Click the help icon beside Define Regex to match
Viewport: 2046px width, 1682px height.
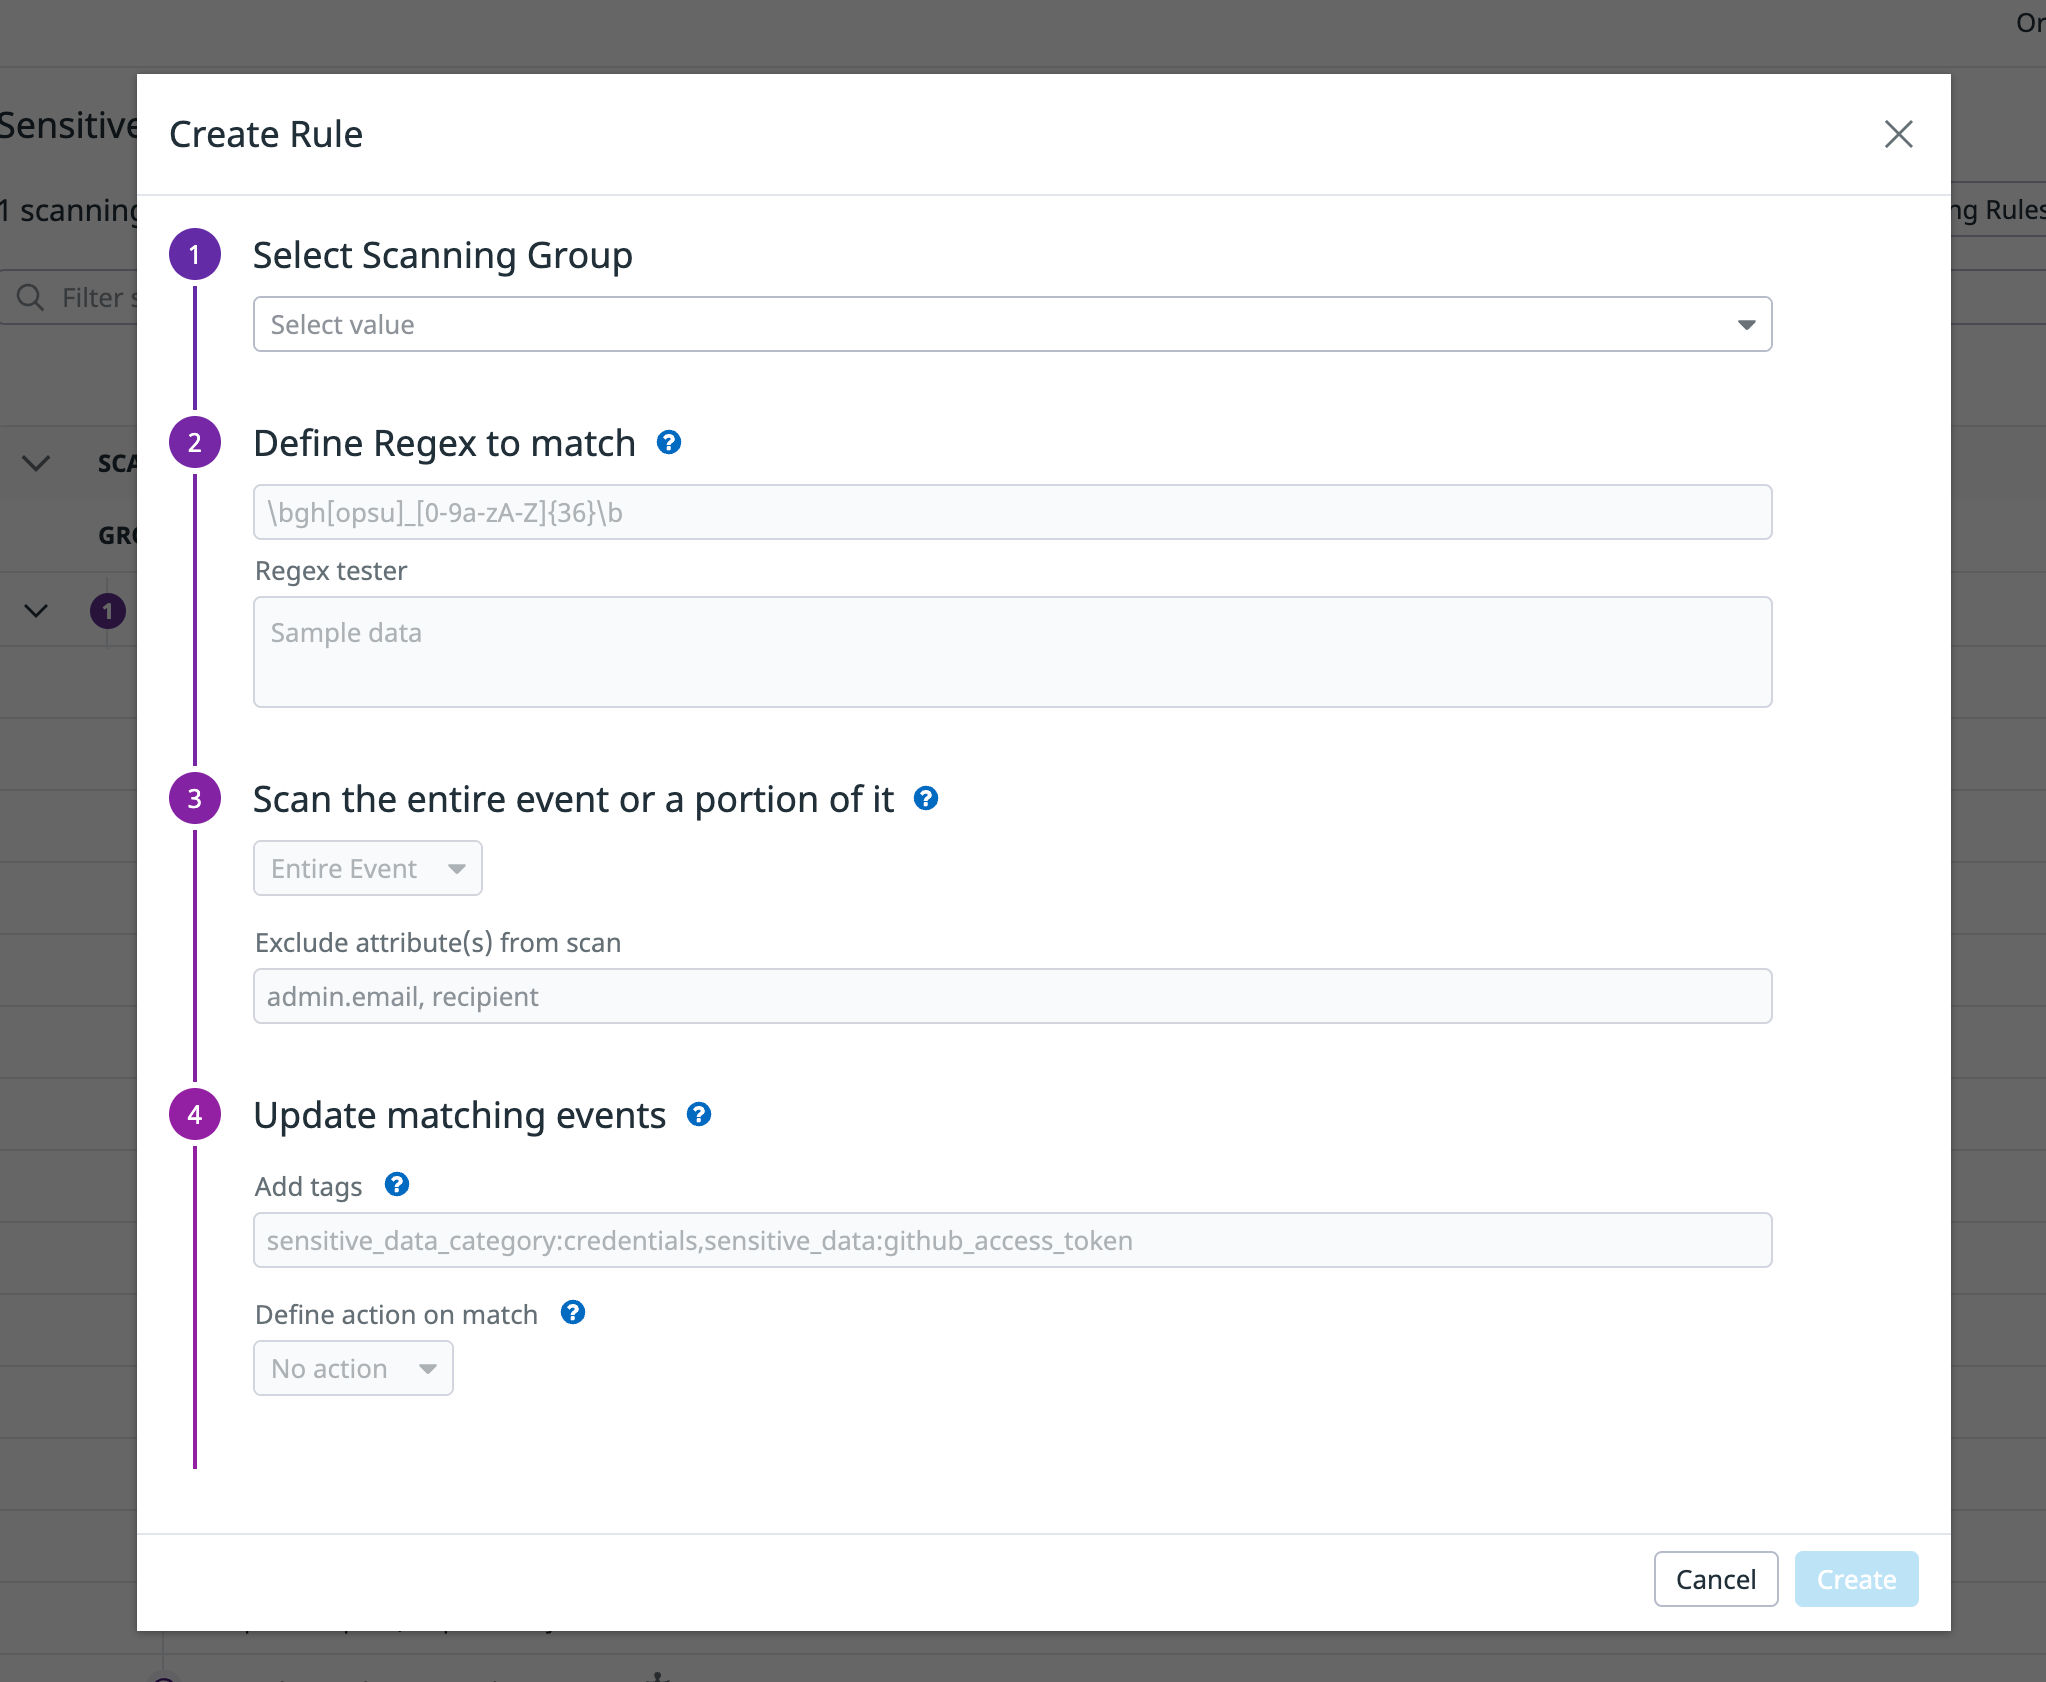pos(669,442)
